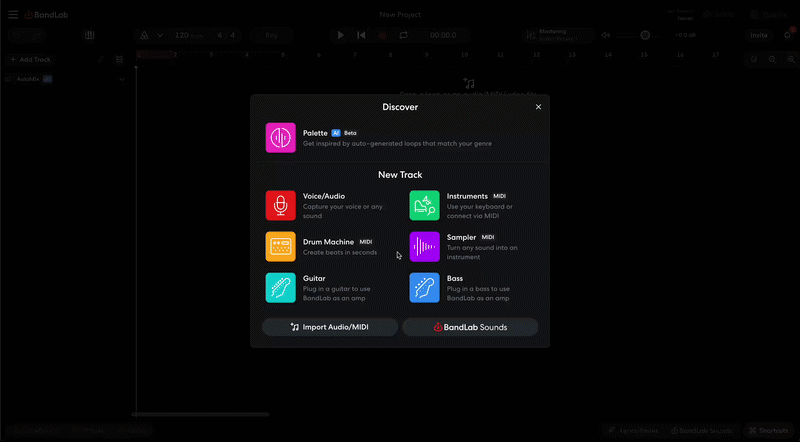
Task: Choose the Instruments MIDI track icon
Action: coord(425,205)
